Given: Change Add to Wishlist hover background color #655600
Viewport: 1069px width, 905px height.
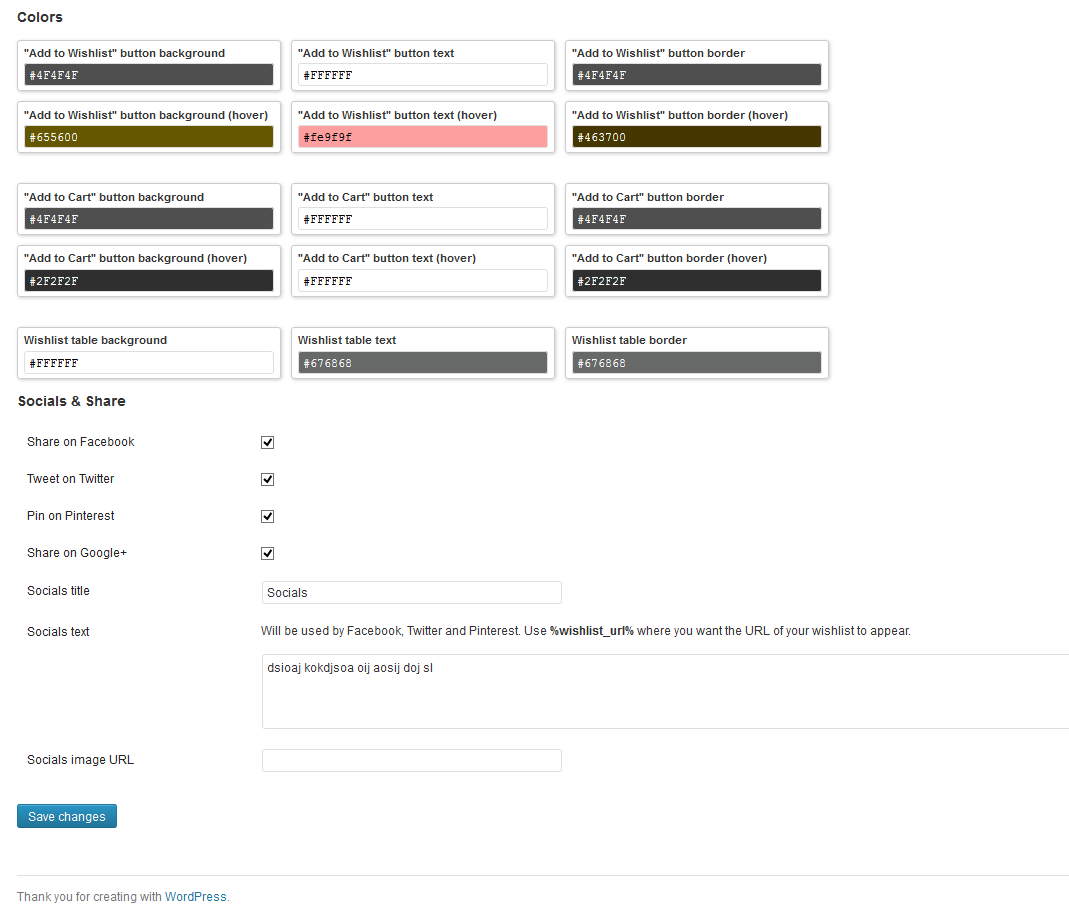Looking at the screenshot, I should 149,137.
